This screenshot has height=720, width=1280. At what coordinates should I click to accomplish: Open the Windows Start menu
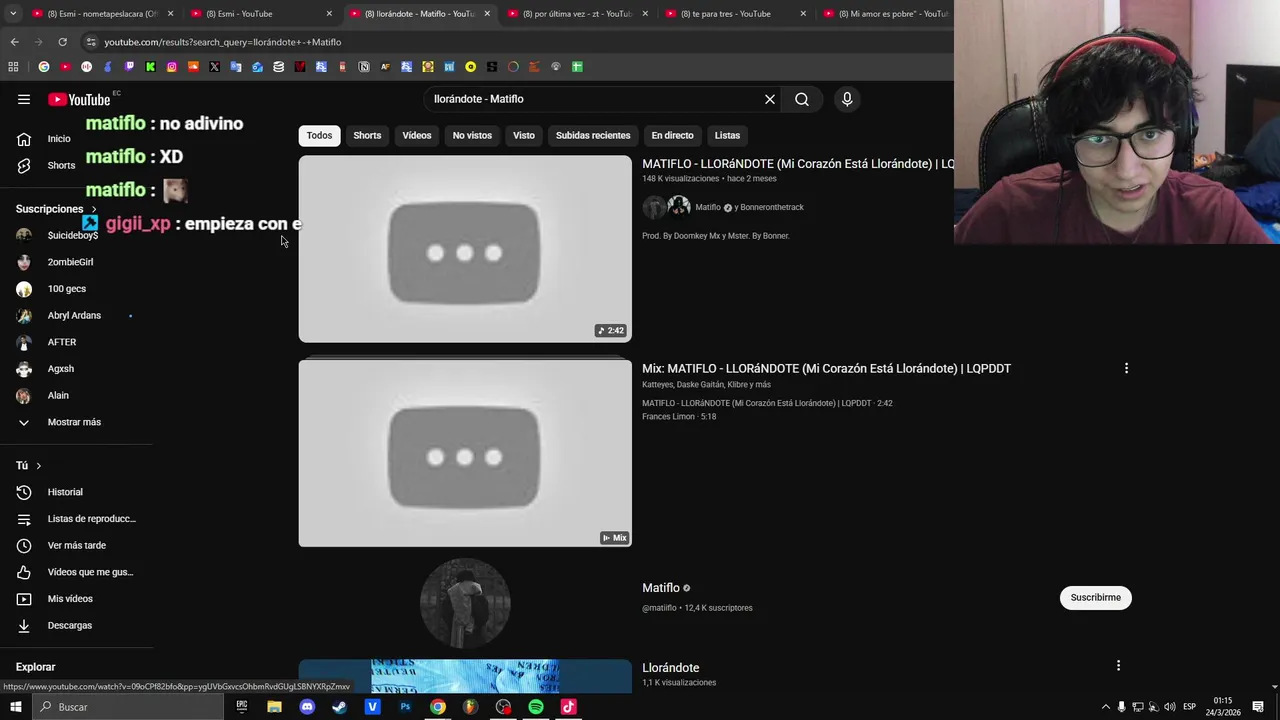pyautogui.click(x=15, y=707)
